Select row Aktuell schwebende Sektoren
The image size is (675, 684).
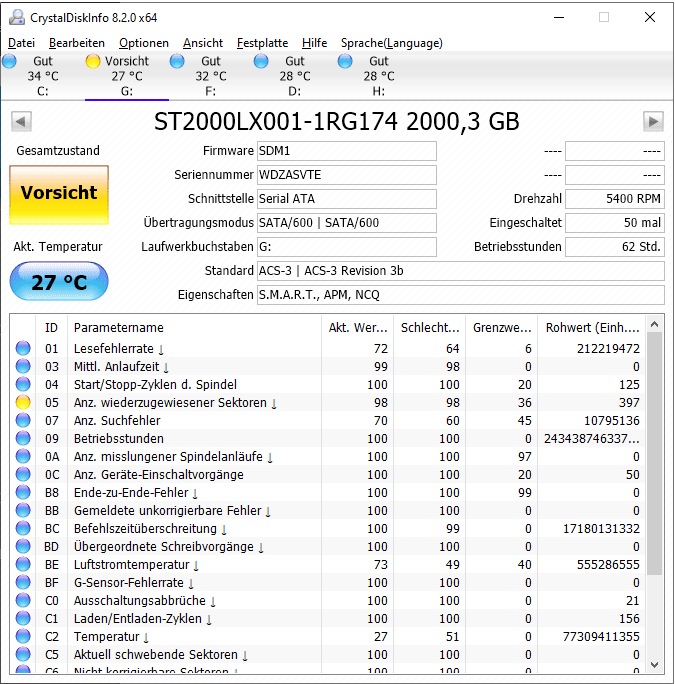pos(328,654)
